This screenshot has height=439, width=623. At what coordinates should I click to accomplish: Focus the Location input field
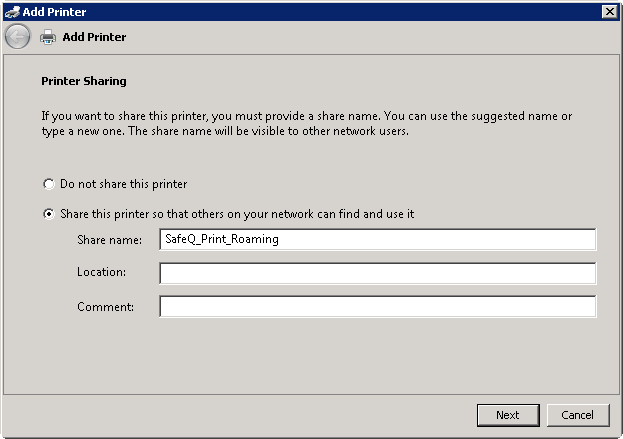tap(377, 273)
